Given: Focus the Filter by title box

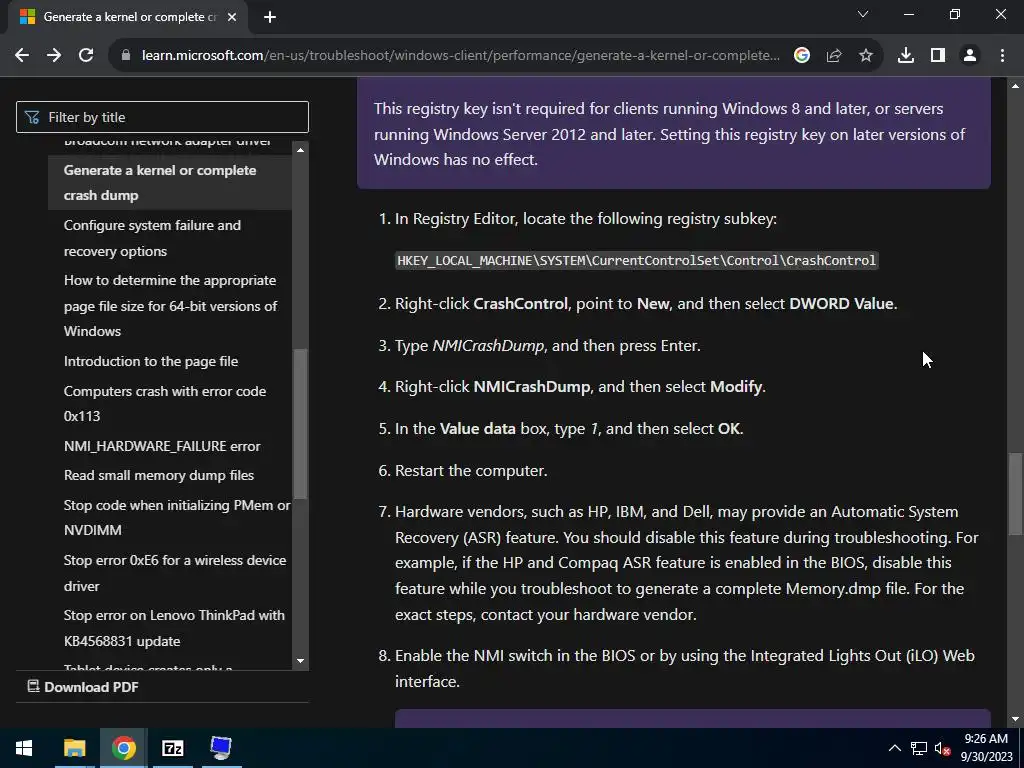Looking at the screenshot, I should (162, 117).
